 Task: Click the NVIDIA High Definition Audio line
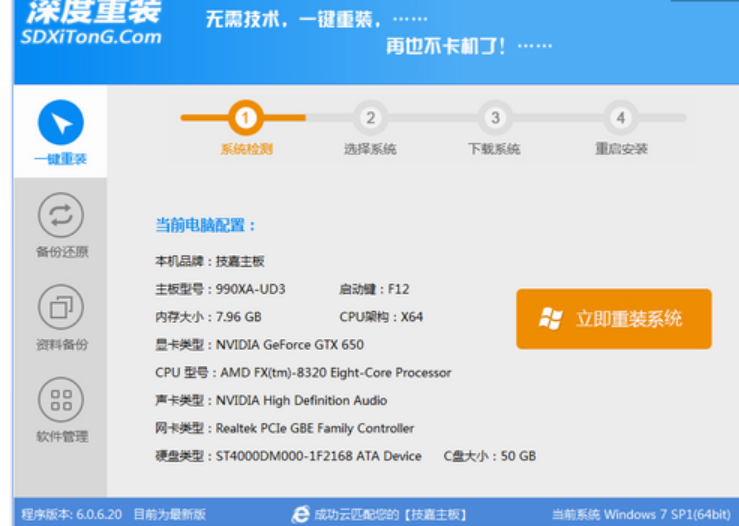(271, 400)
